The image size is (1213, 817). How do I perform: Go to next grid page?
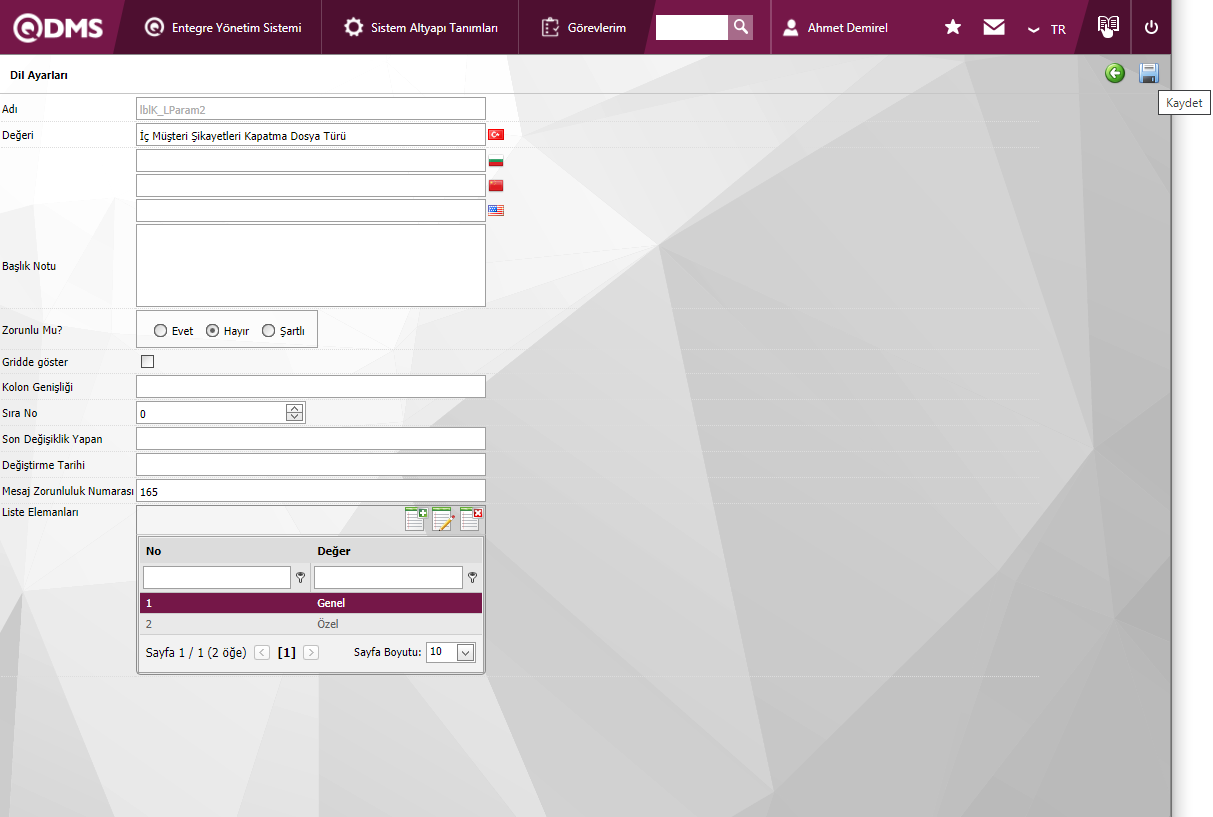pyautogui.click(x=311, y=652)
